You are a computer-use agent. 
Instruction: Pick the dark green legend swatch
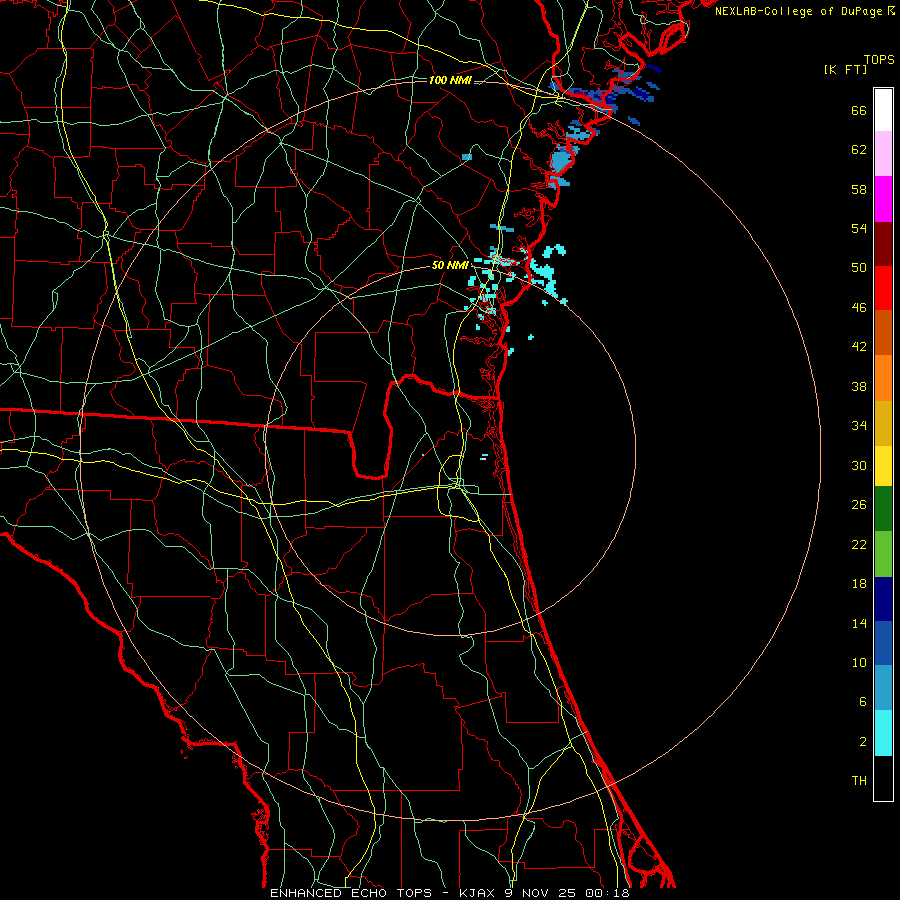(x=883, y=509)
